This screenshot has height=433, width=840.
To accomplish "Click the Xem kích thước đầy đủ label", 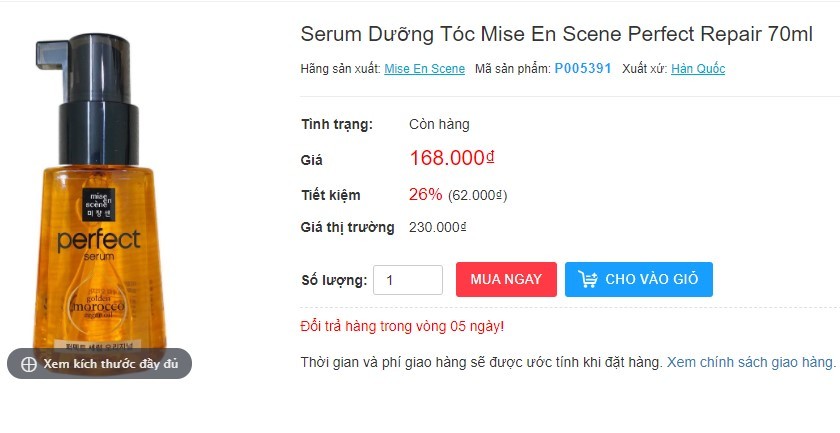I will pos(110,364).
